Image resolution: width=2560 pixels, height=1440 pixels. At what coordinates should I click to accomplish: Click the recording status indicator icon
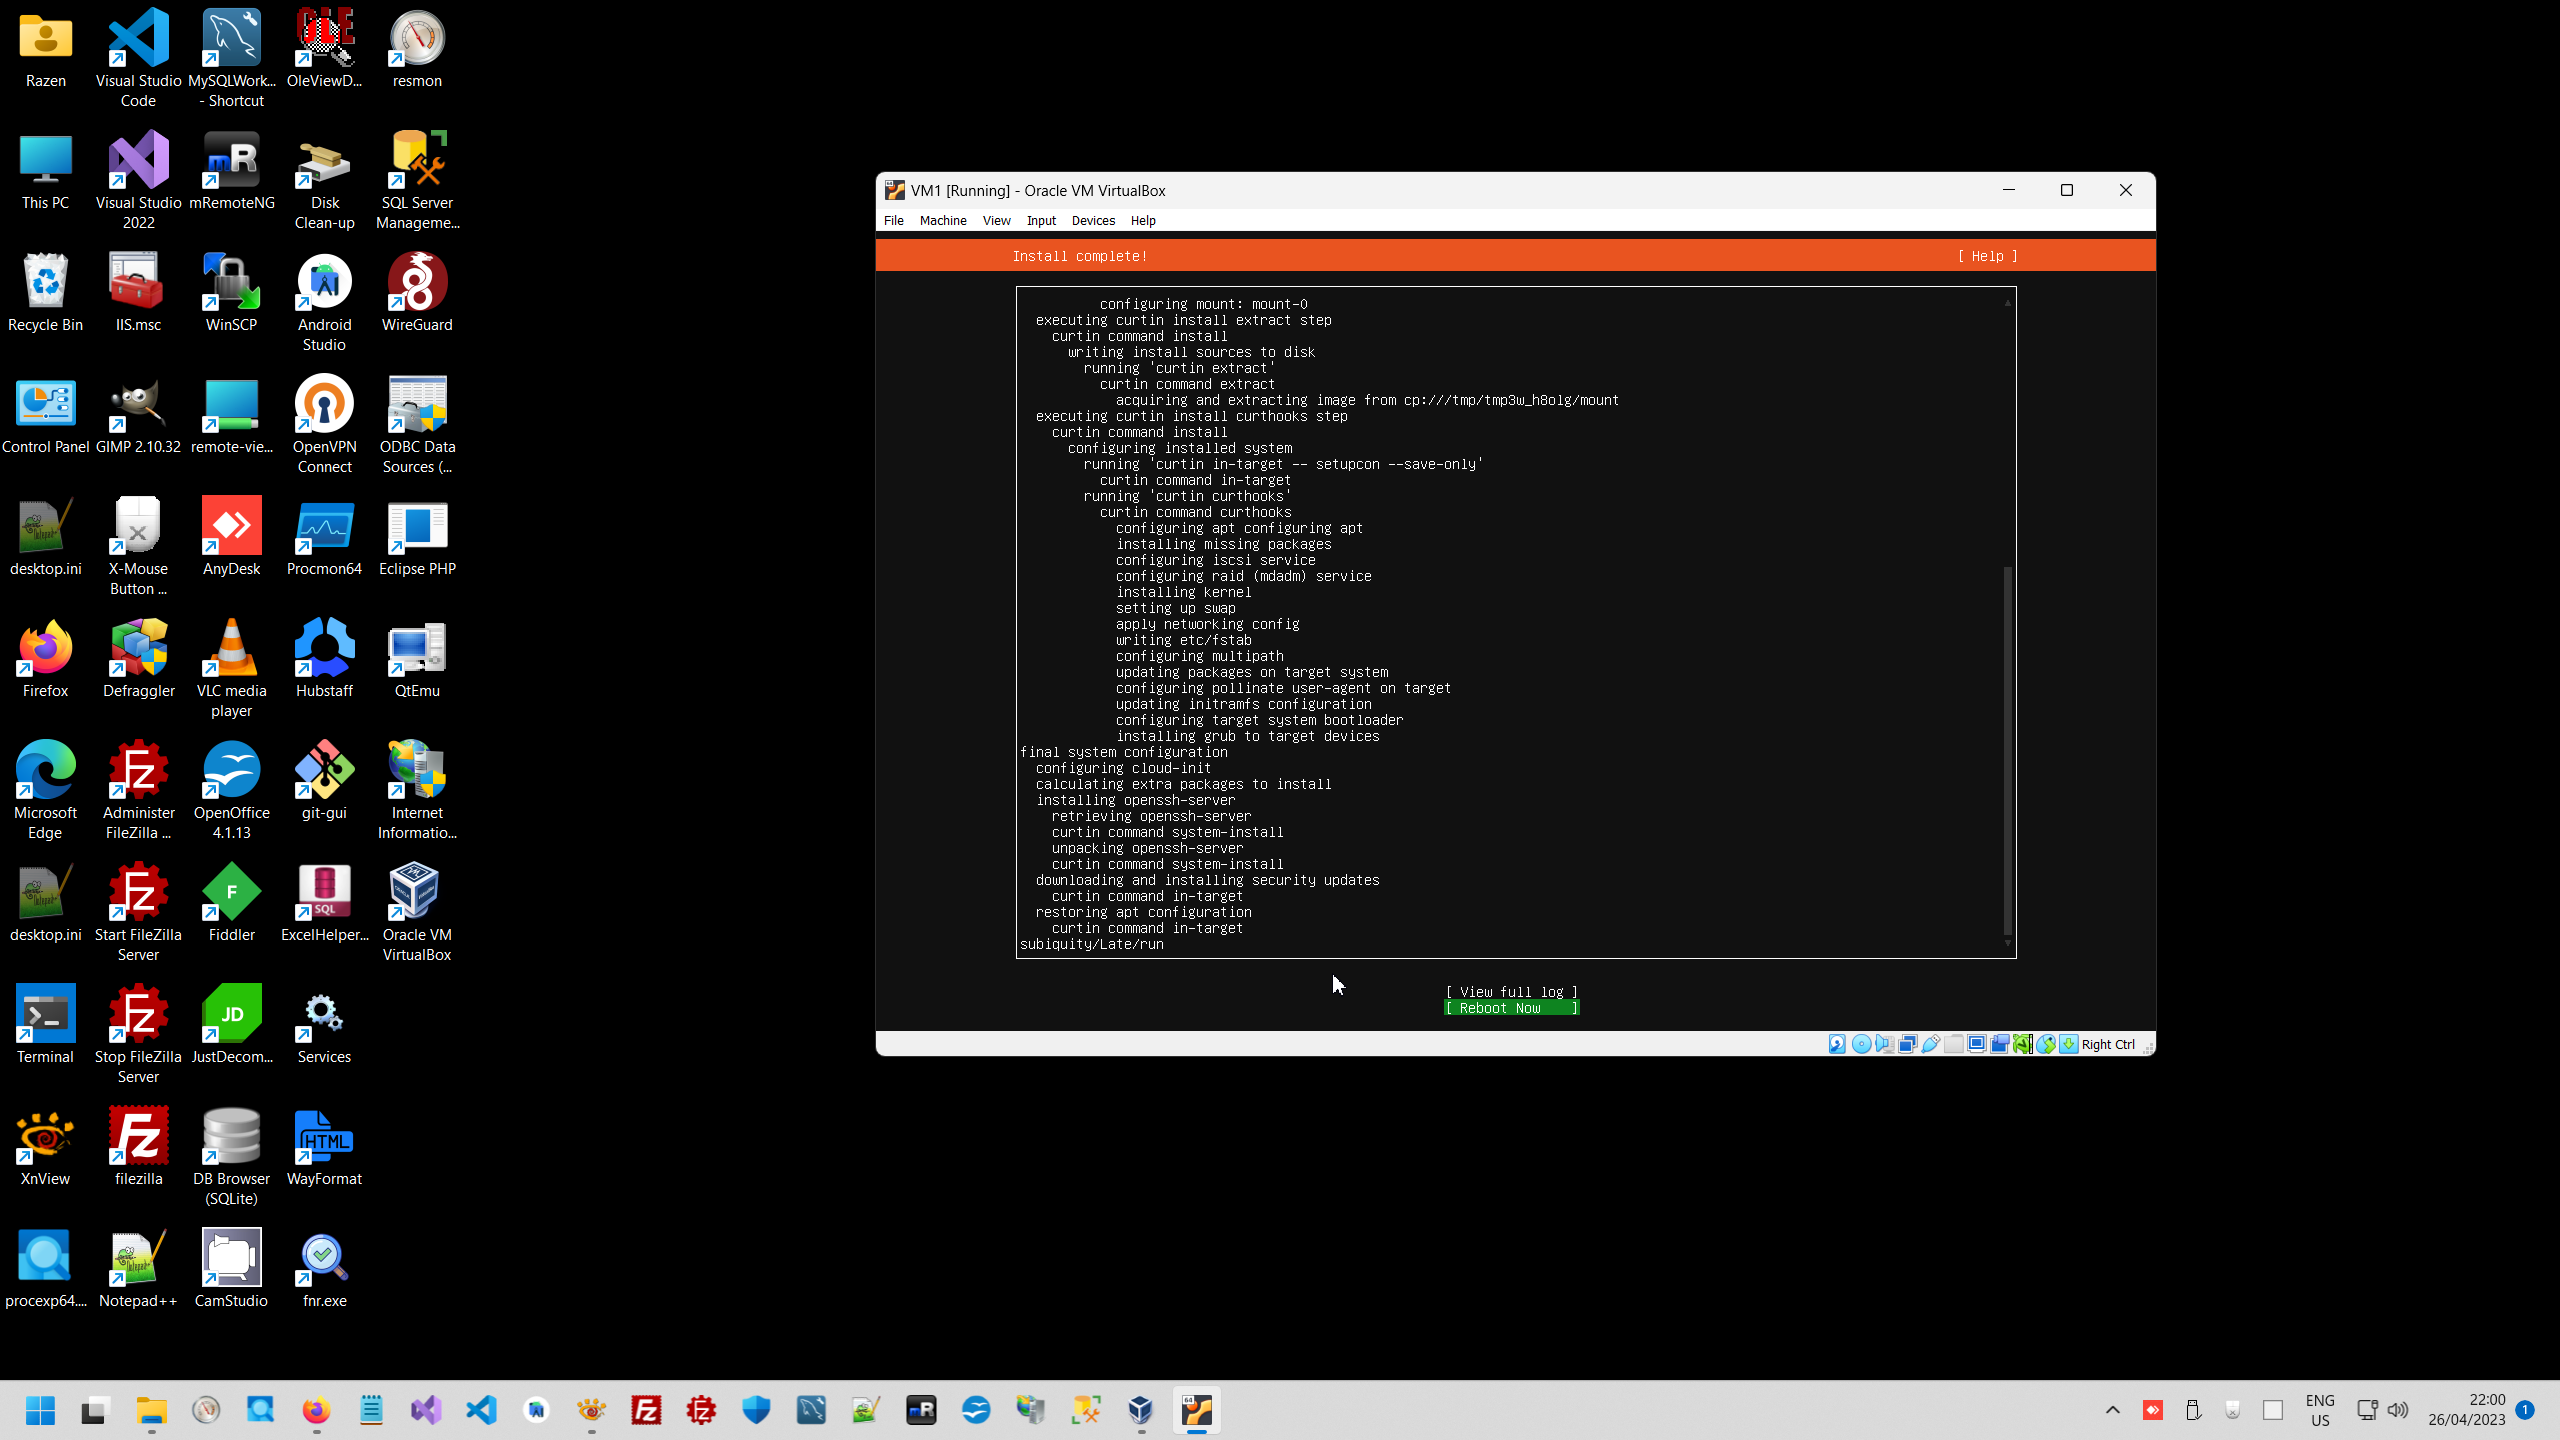[2000, 1044]
